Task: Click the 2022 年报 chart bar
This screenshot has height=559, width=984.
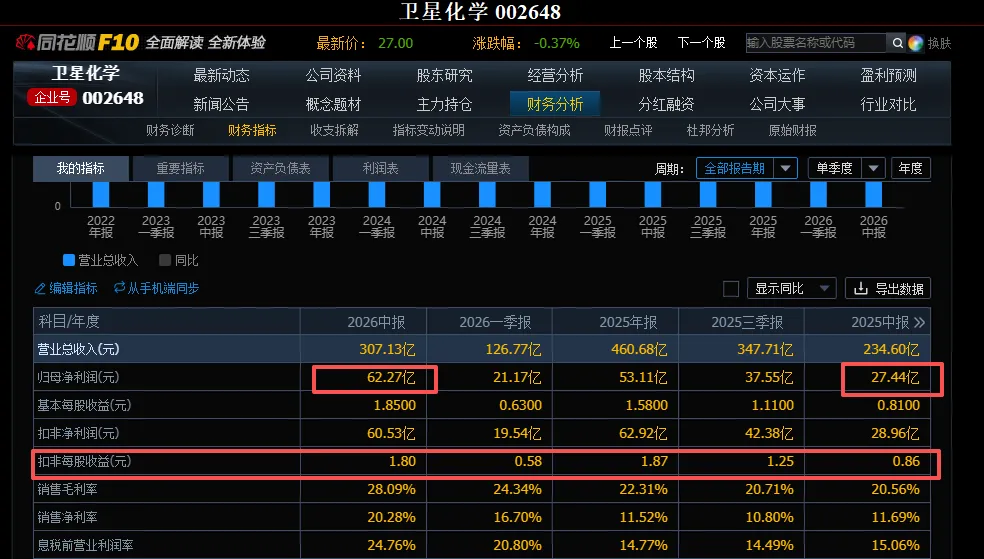Action: tap(100, 194)
